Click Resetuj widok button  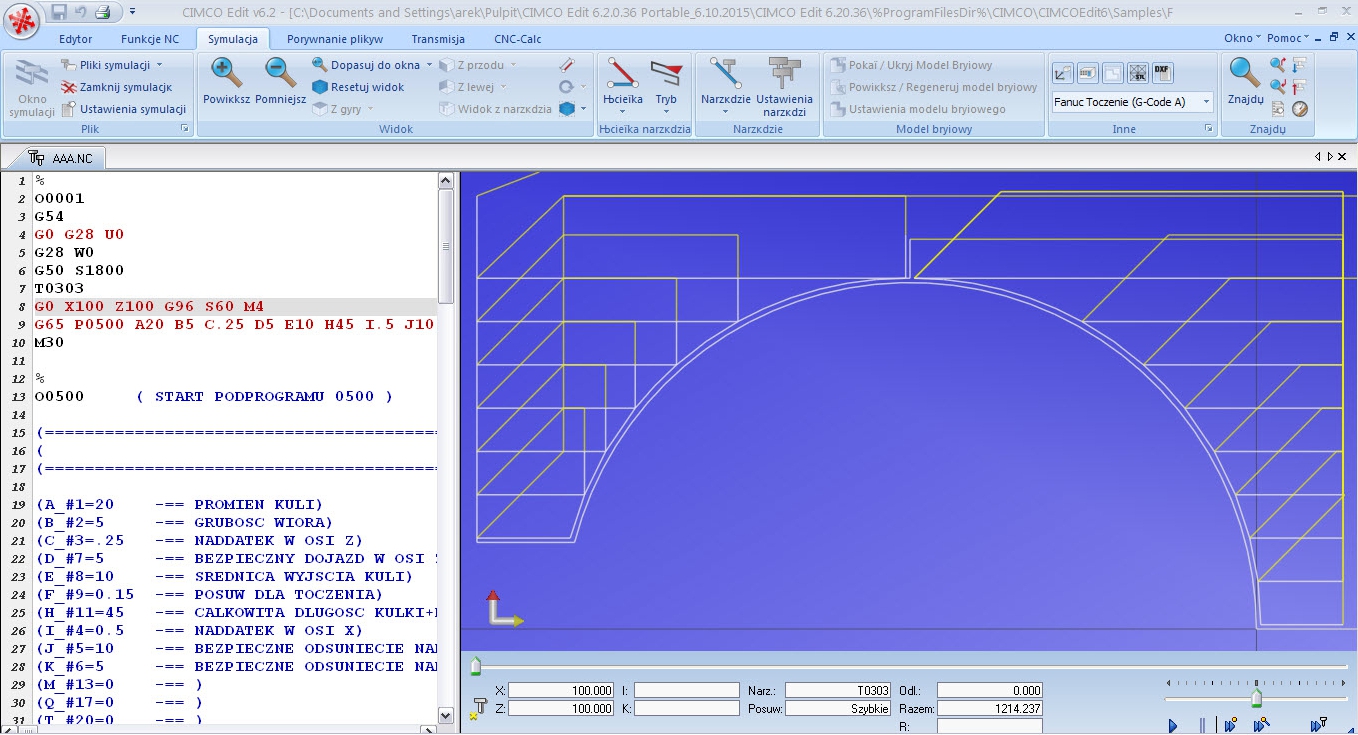359,87
